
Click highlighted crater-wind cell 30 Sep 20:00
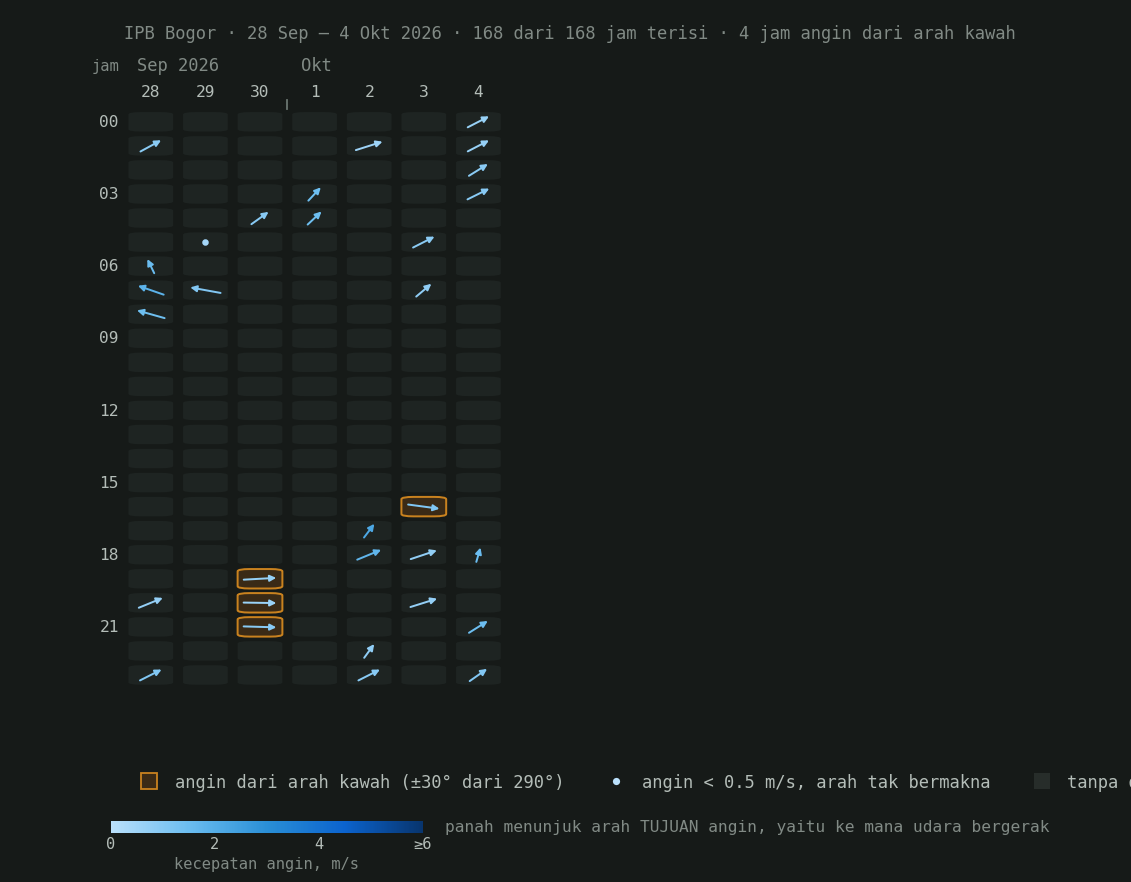260,603
